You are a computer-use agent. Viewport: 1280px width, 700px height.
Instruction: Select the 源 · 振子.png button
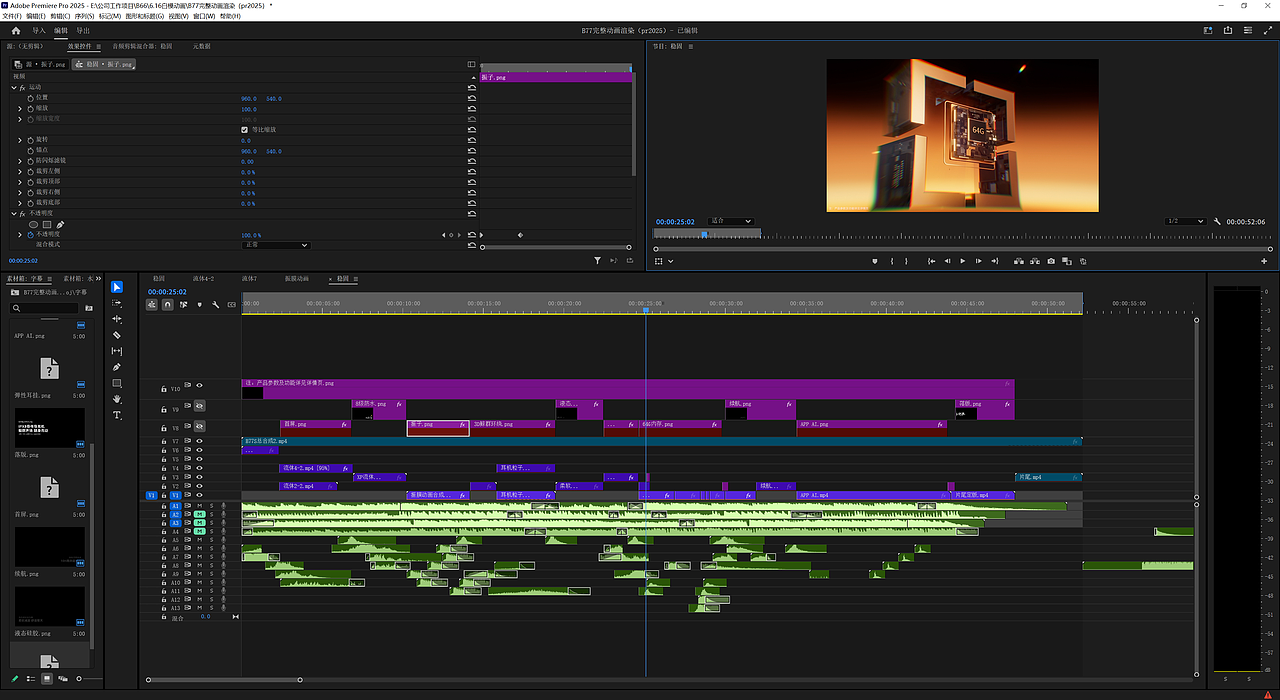click(x=40, y=64)
